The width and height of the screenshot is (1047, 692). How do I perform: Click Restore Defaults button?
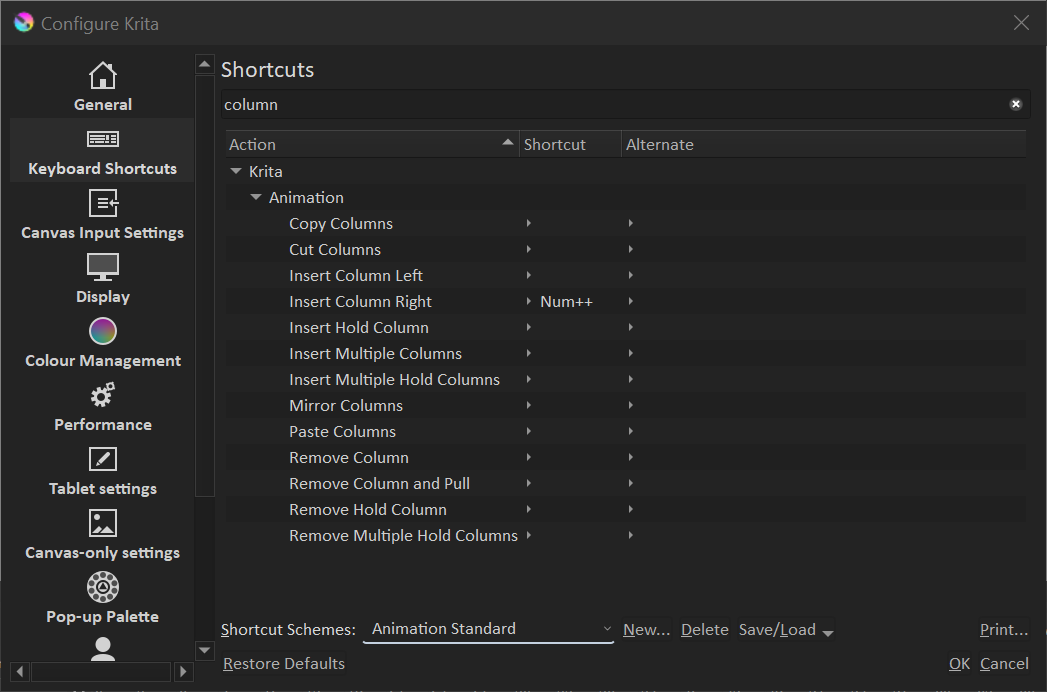coord(284,664)
